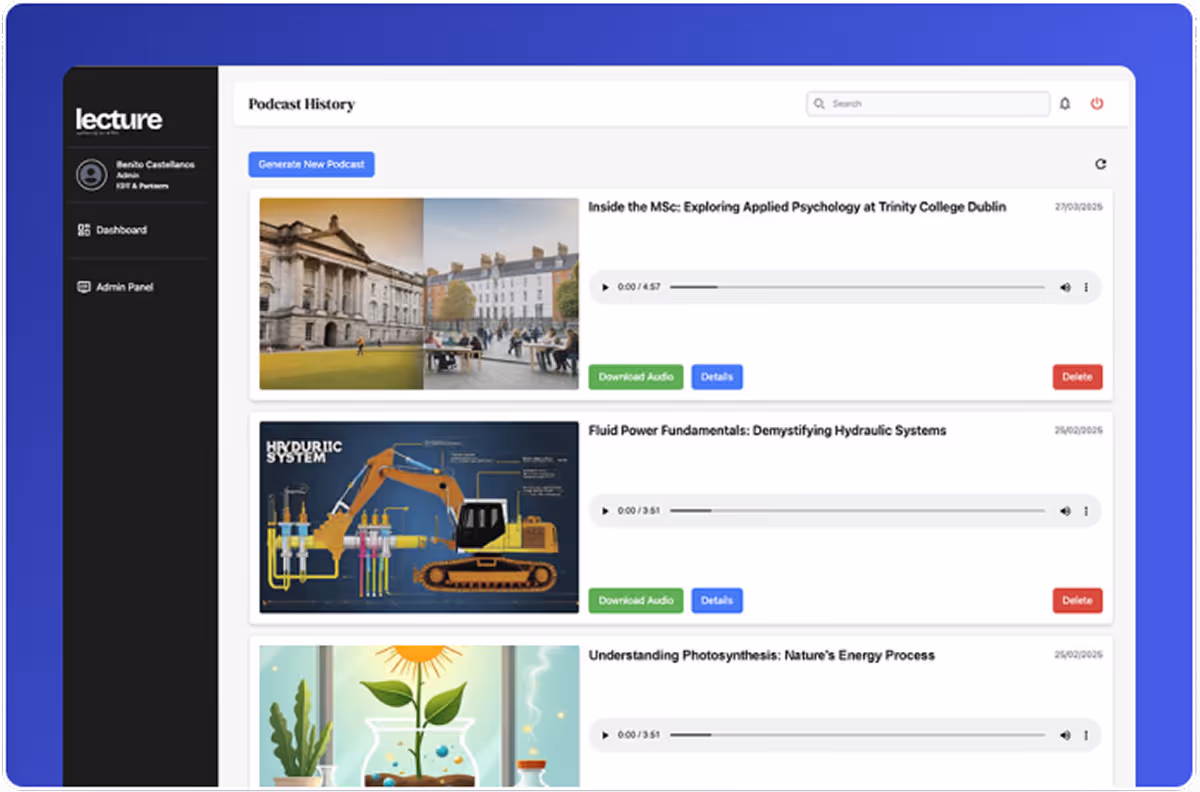Image resolution: width=1200 pixels, height=792 pixels.
Task: Download audio for Hydraulic Systems podcast
Action: click(636, 601)
